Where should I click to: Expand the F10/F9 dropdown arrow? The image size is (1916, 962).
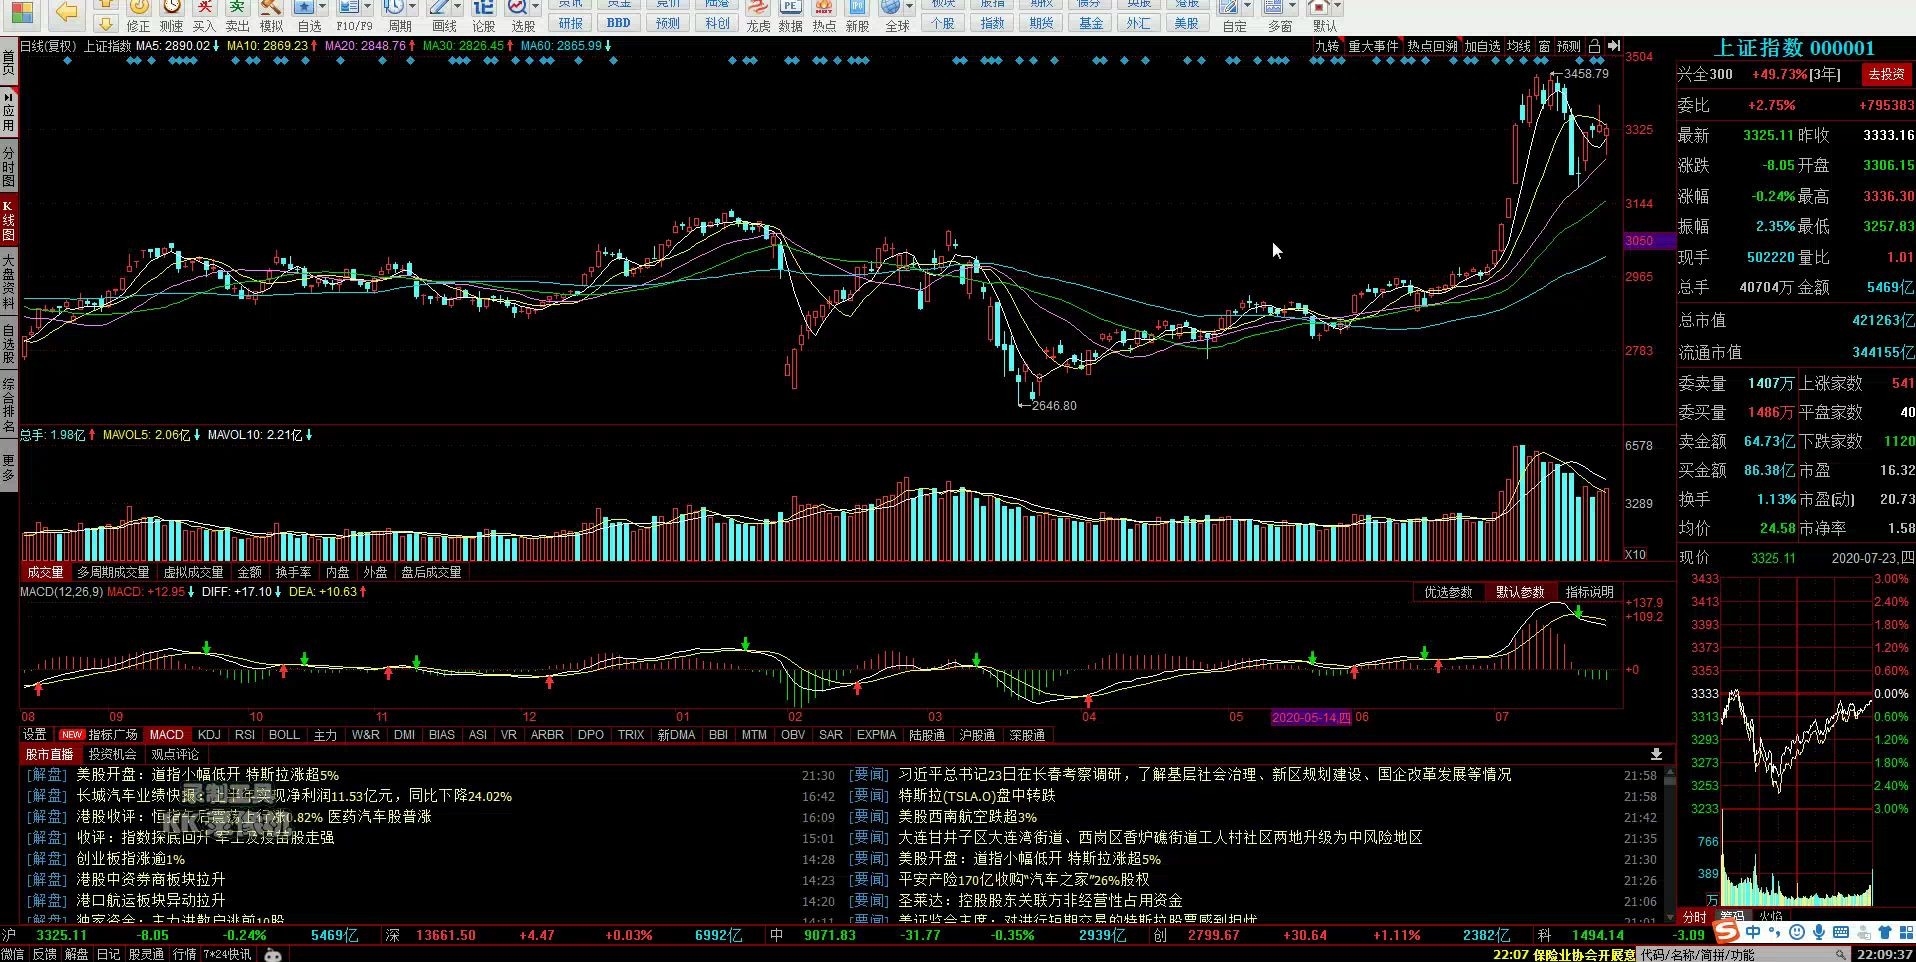pyautogui.click(x=367, y=7)
